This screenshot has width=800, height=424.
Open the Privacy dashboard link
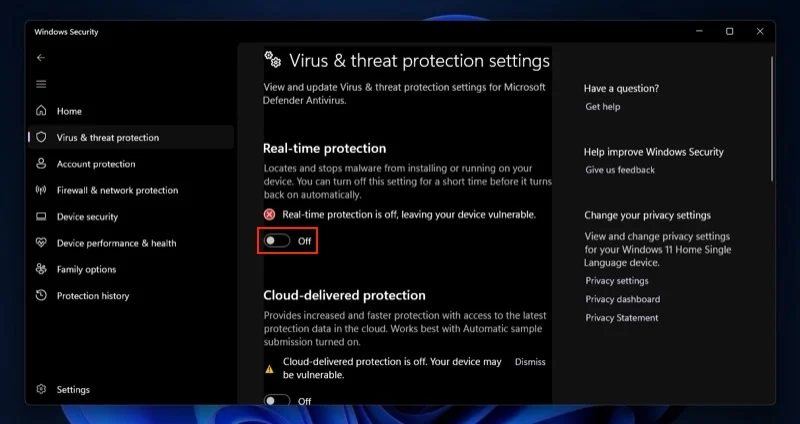[x=622, y=299]
